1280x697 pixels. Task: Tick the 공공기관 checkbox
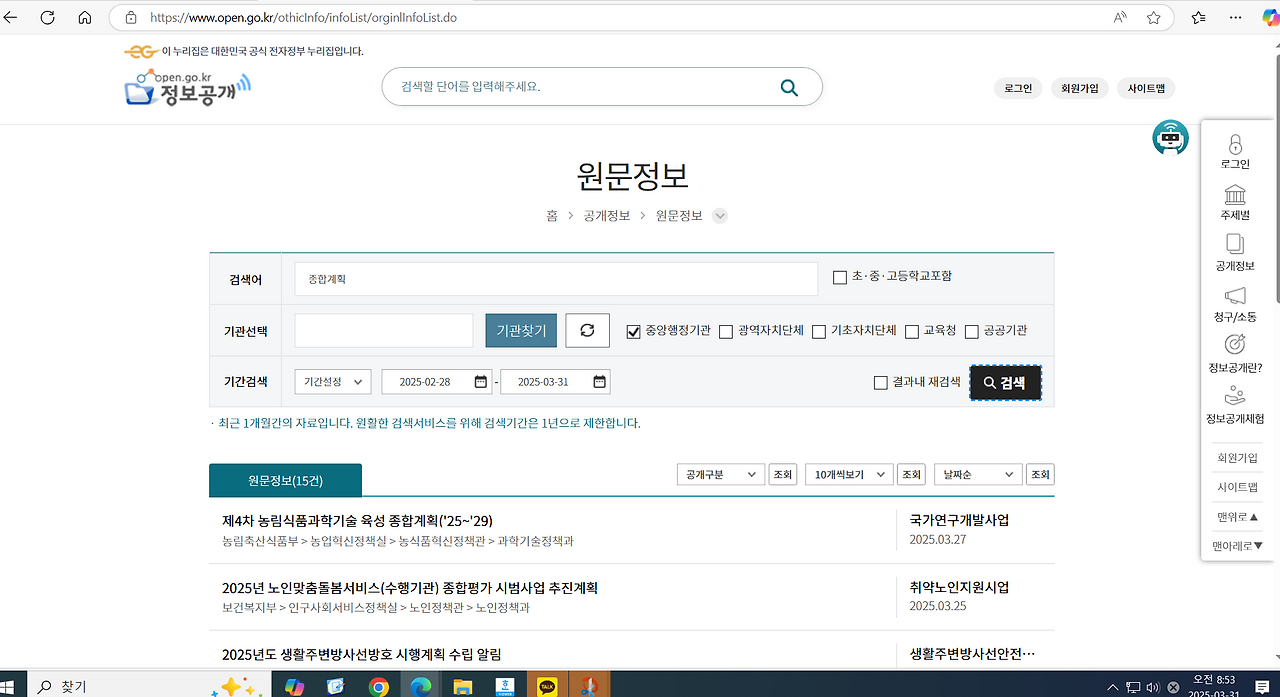[972, 331]
